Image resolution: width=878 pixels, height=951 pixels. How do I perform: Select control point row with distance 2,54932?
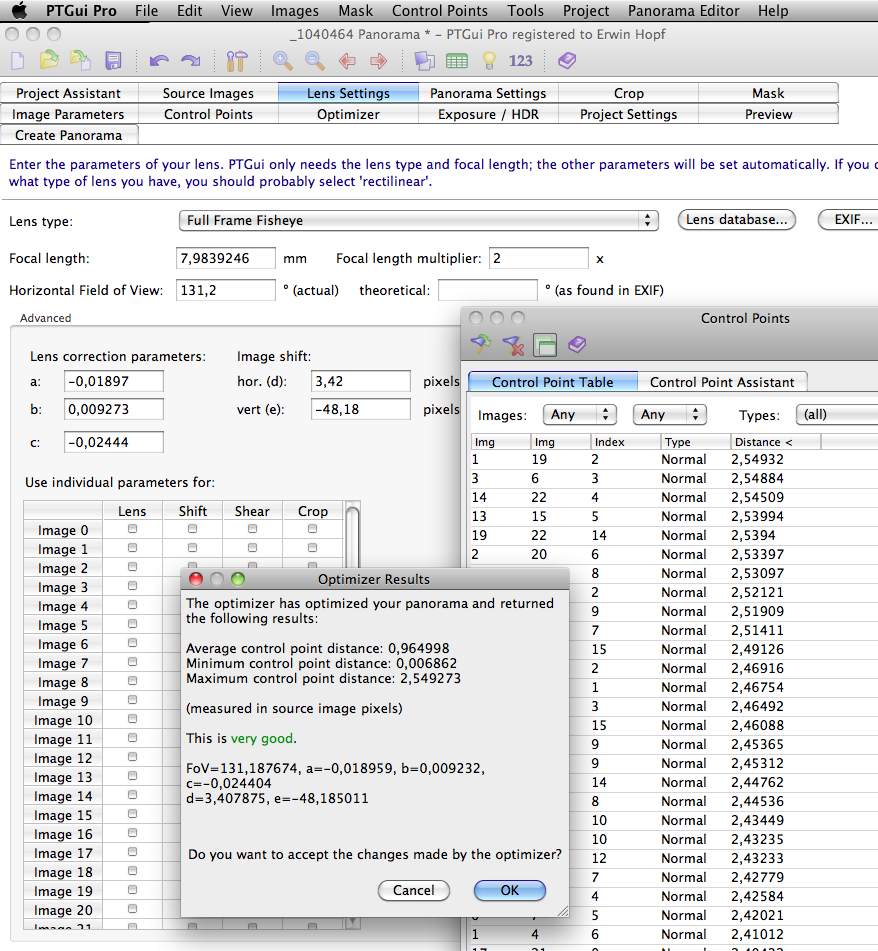(x=673, y=459)
